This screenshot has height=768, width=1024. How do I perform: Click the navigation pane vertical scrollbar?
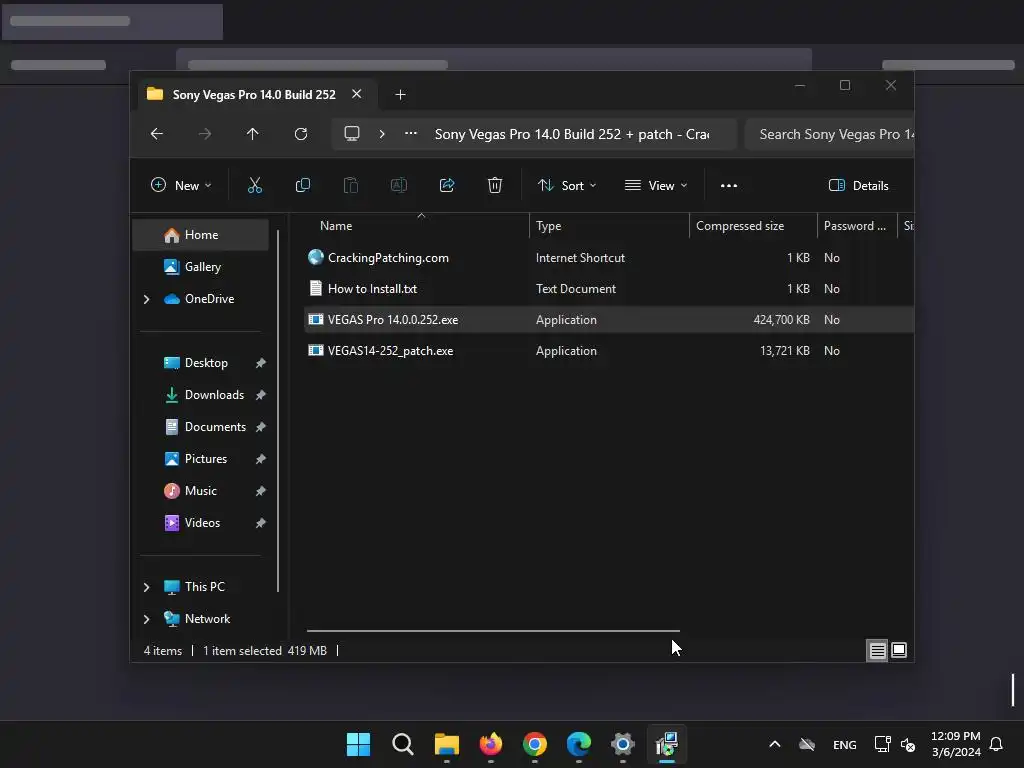[278, 411]
